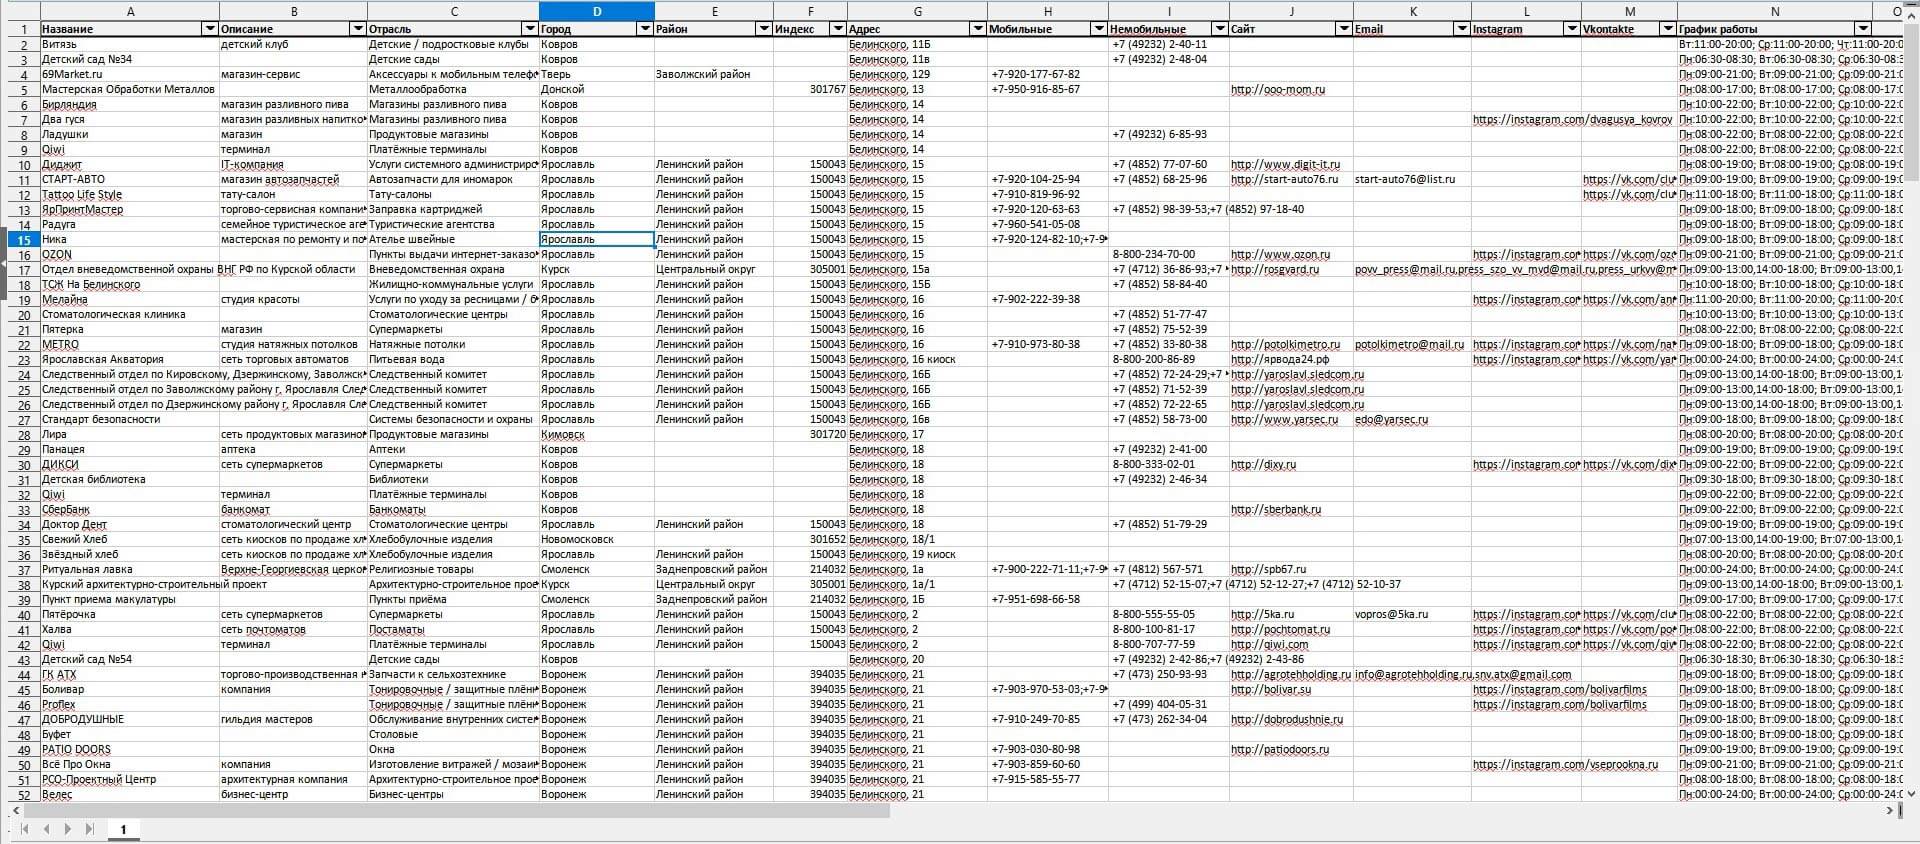Image resolution: width=1920 pixels, height=844 pixels.
Task: Go to the first sheet using navigation arrow
Action: click(x=24, y=829)
